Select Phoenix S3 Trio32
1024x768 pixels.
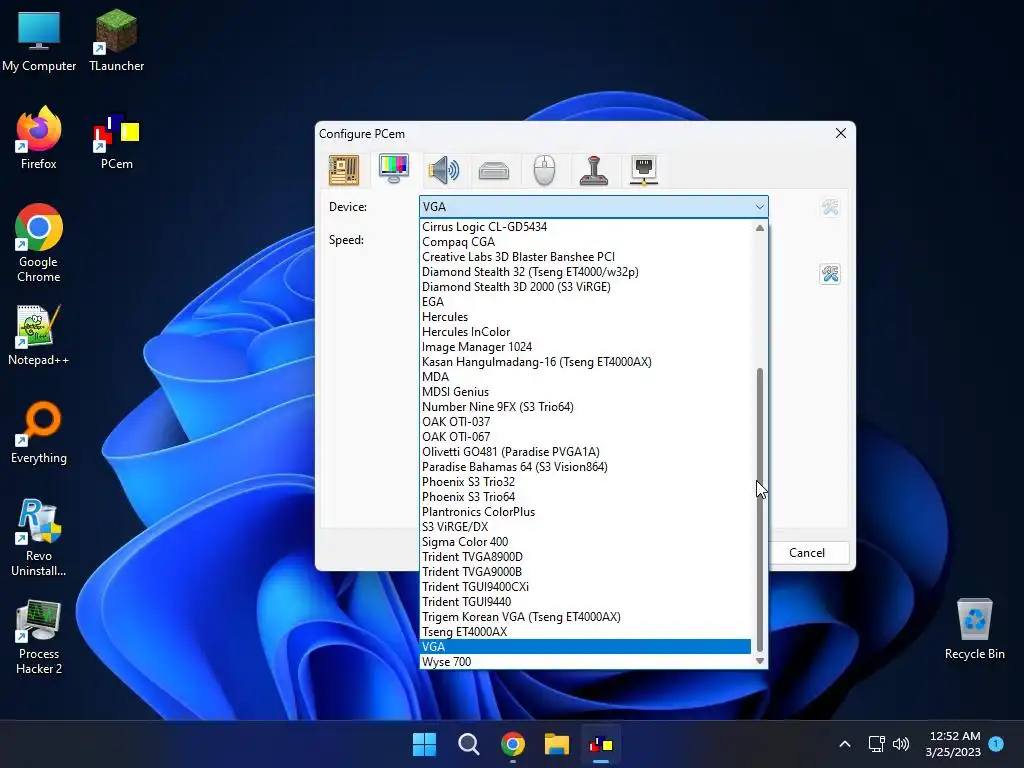(585, 482)
